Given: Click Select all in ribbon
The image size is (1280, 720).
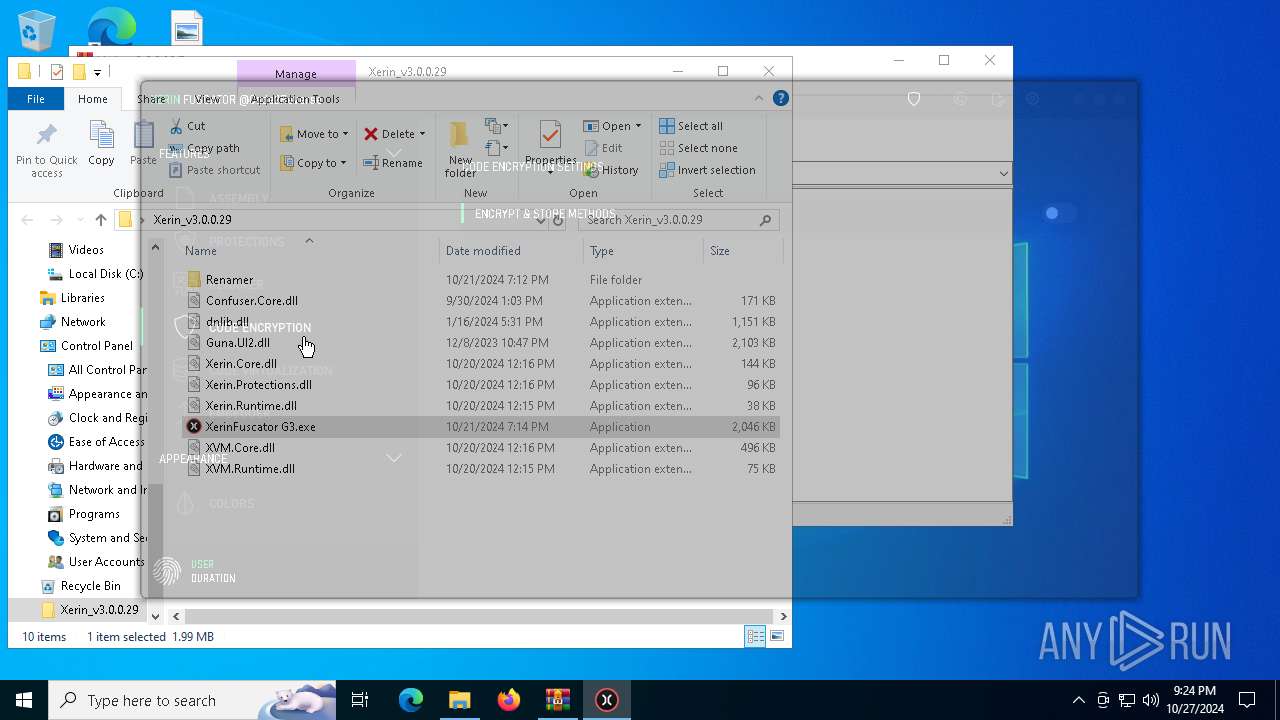Looking at the screenshot, I should point(691,126).
